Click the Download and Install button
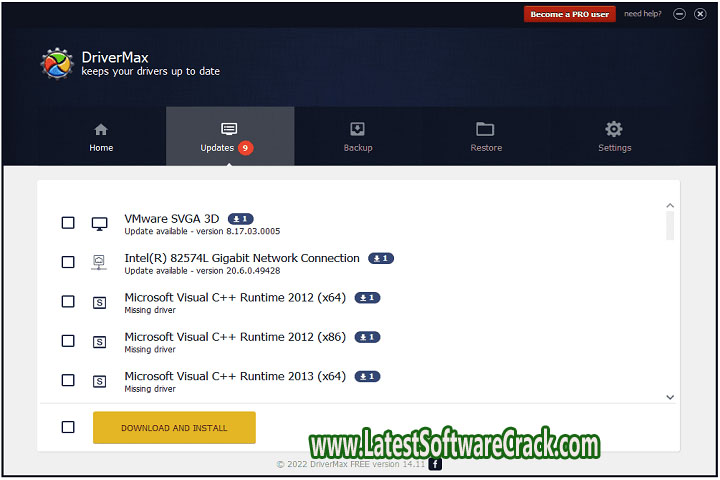720x480 pixels. pyautogui.click(x=174, y=427)
